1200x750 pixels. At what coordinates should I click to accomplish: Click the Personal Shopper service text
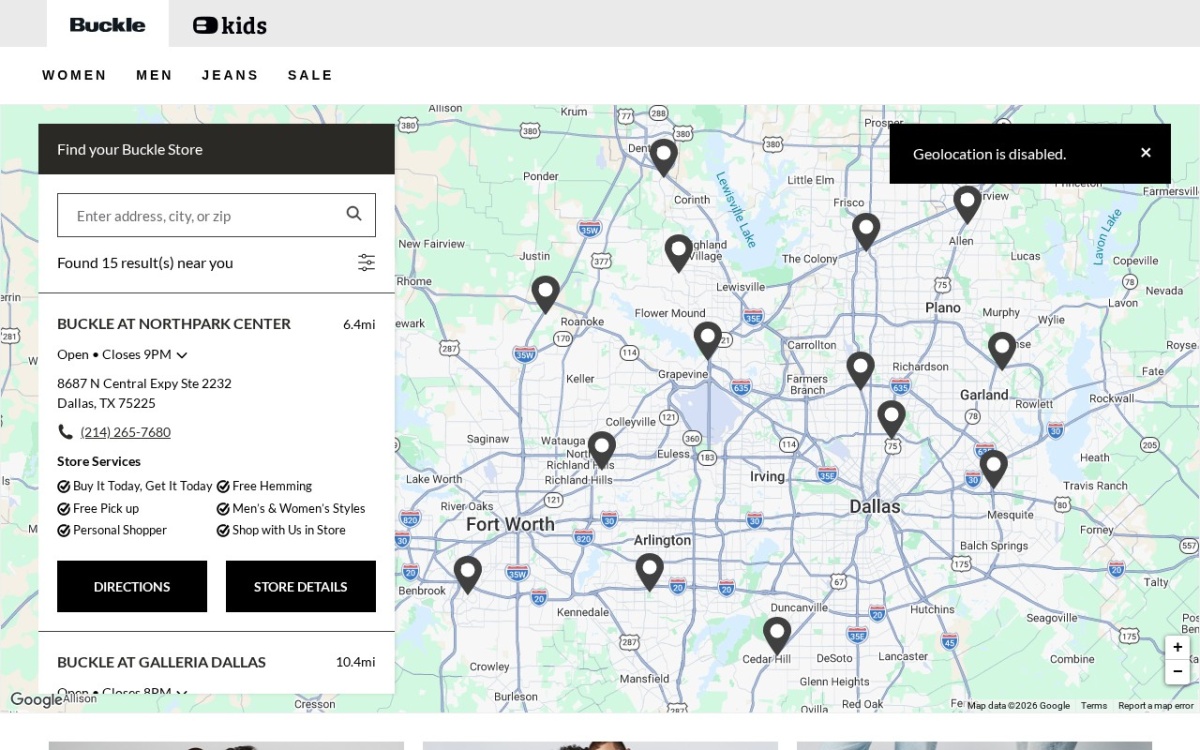pos(120,530)
